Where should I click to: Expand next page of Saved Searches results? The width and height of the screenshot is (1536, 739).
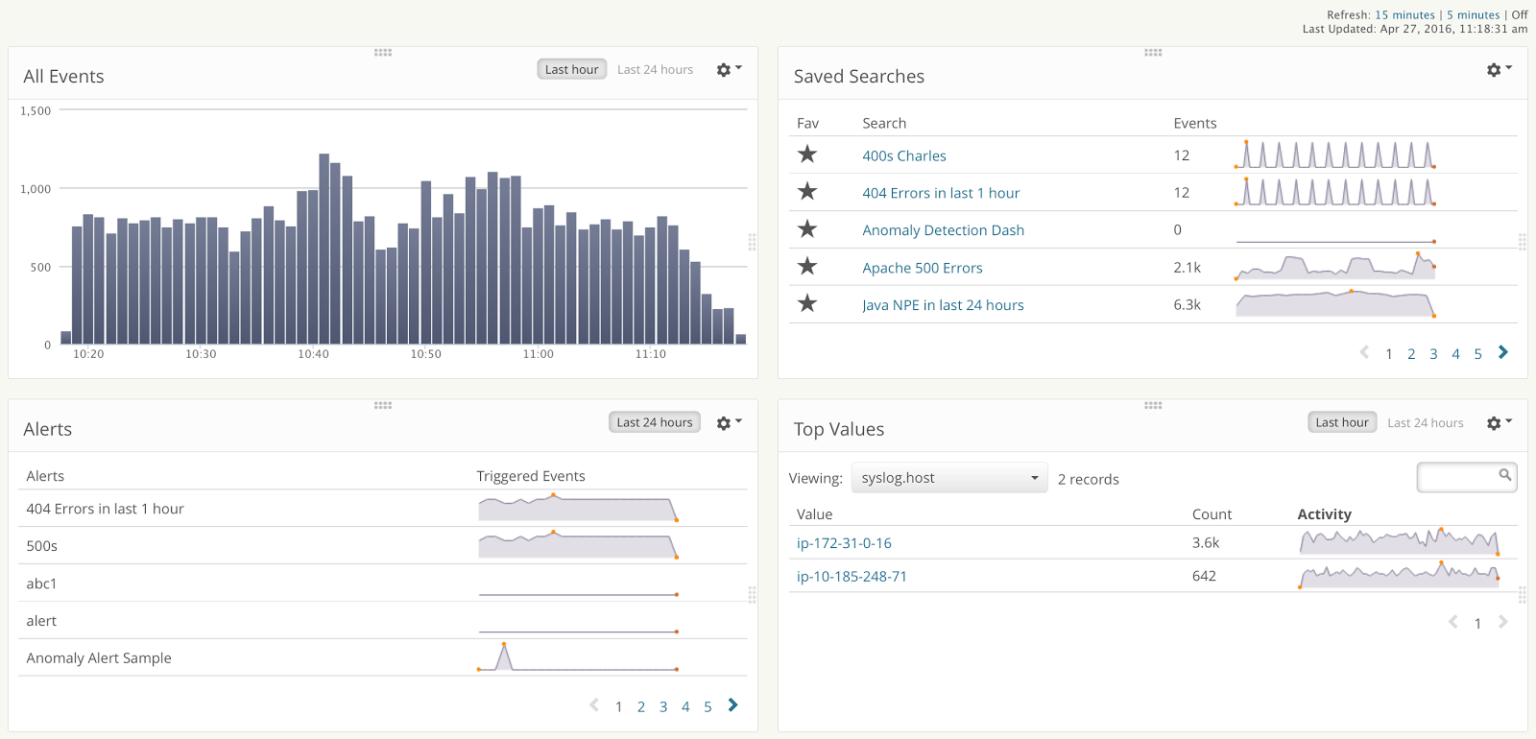click(x=1502, y=352)
